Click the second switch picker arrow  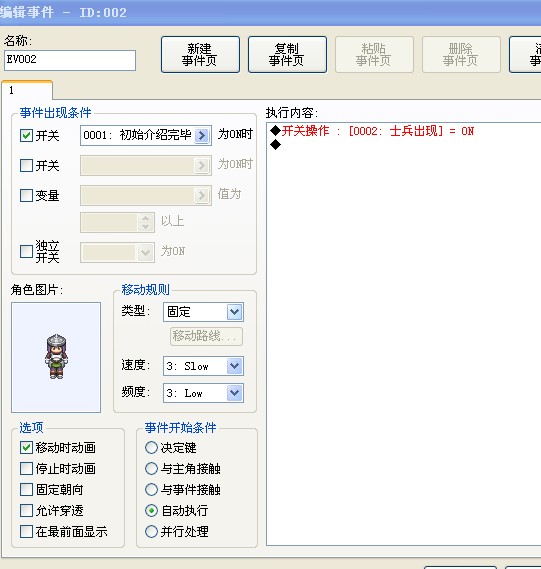[x=202, y=165]
